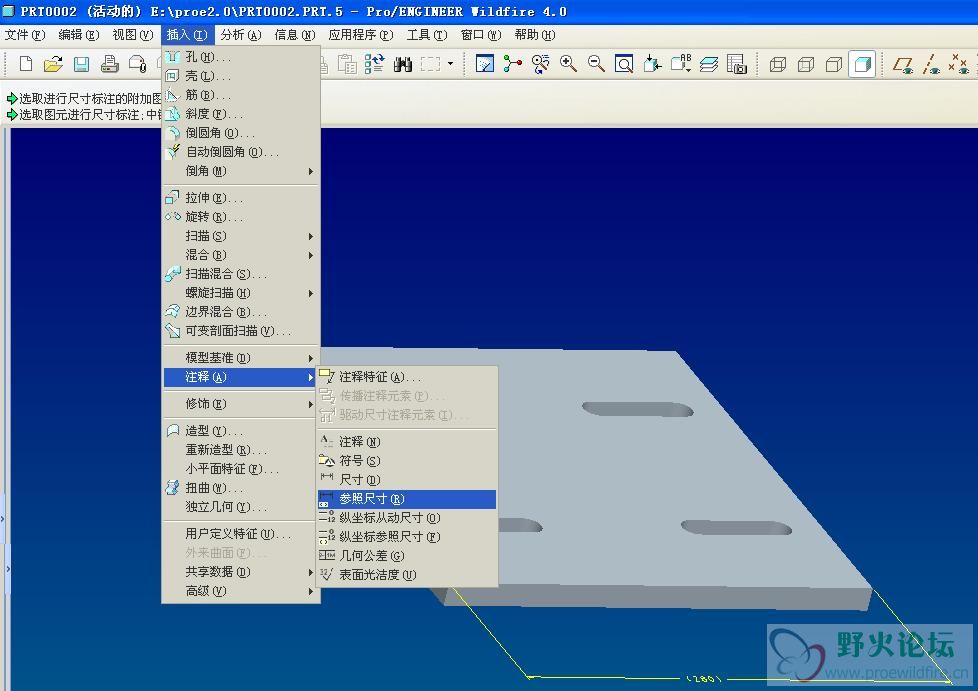This screenshot has width=978, height=691.
Task: Click the Save diskette icon
Action: (x=81, y=64)
